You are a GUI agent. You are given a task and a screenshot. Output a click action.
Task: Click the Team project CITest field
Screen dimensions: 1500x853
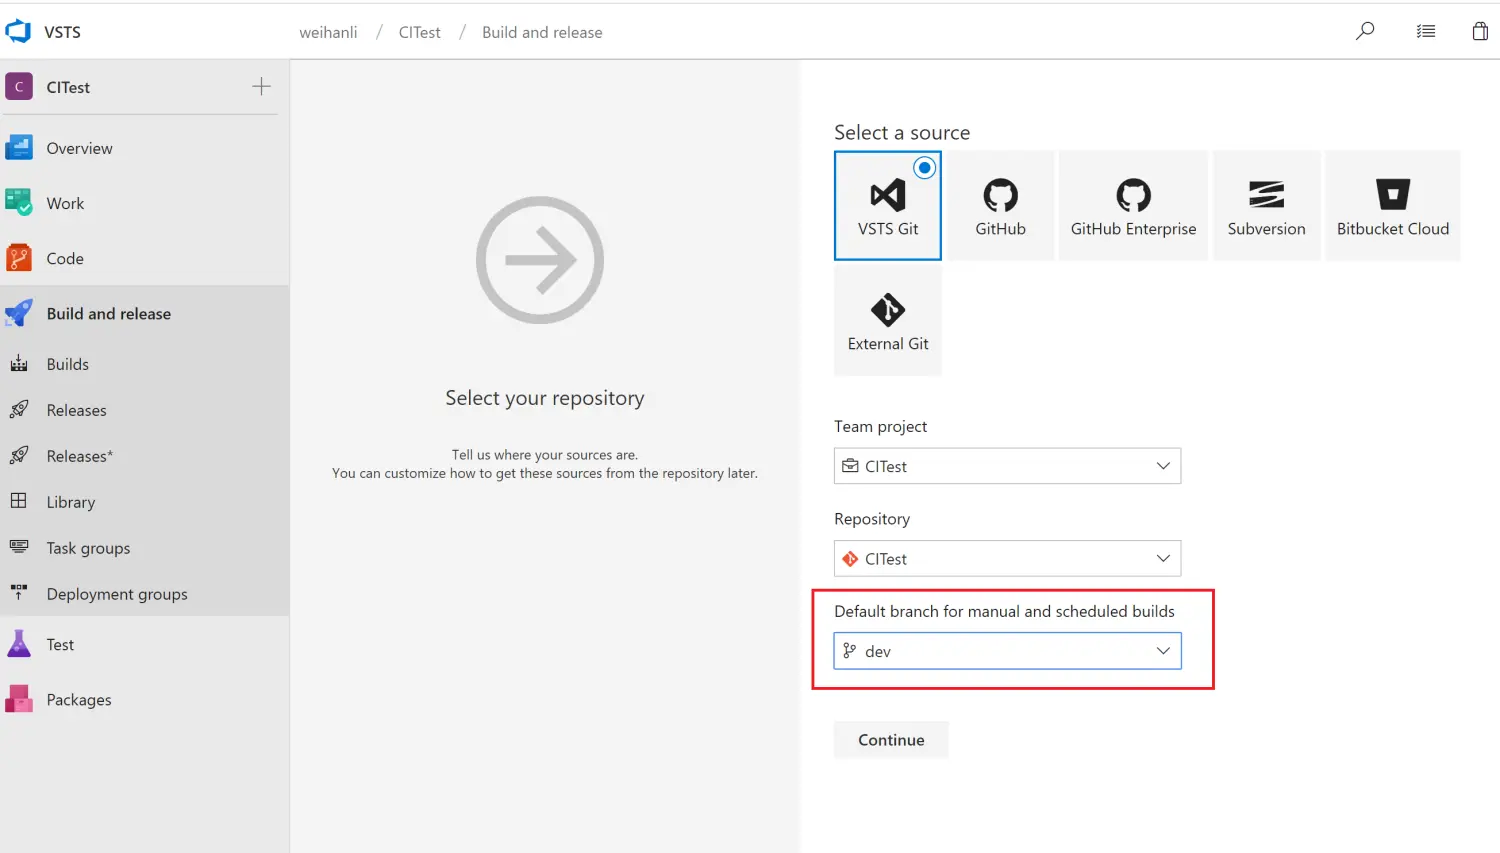(x=1007, y=466)
